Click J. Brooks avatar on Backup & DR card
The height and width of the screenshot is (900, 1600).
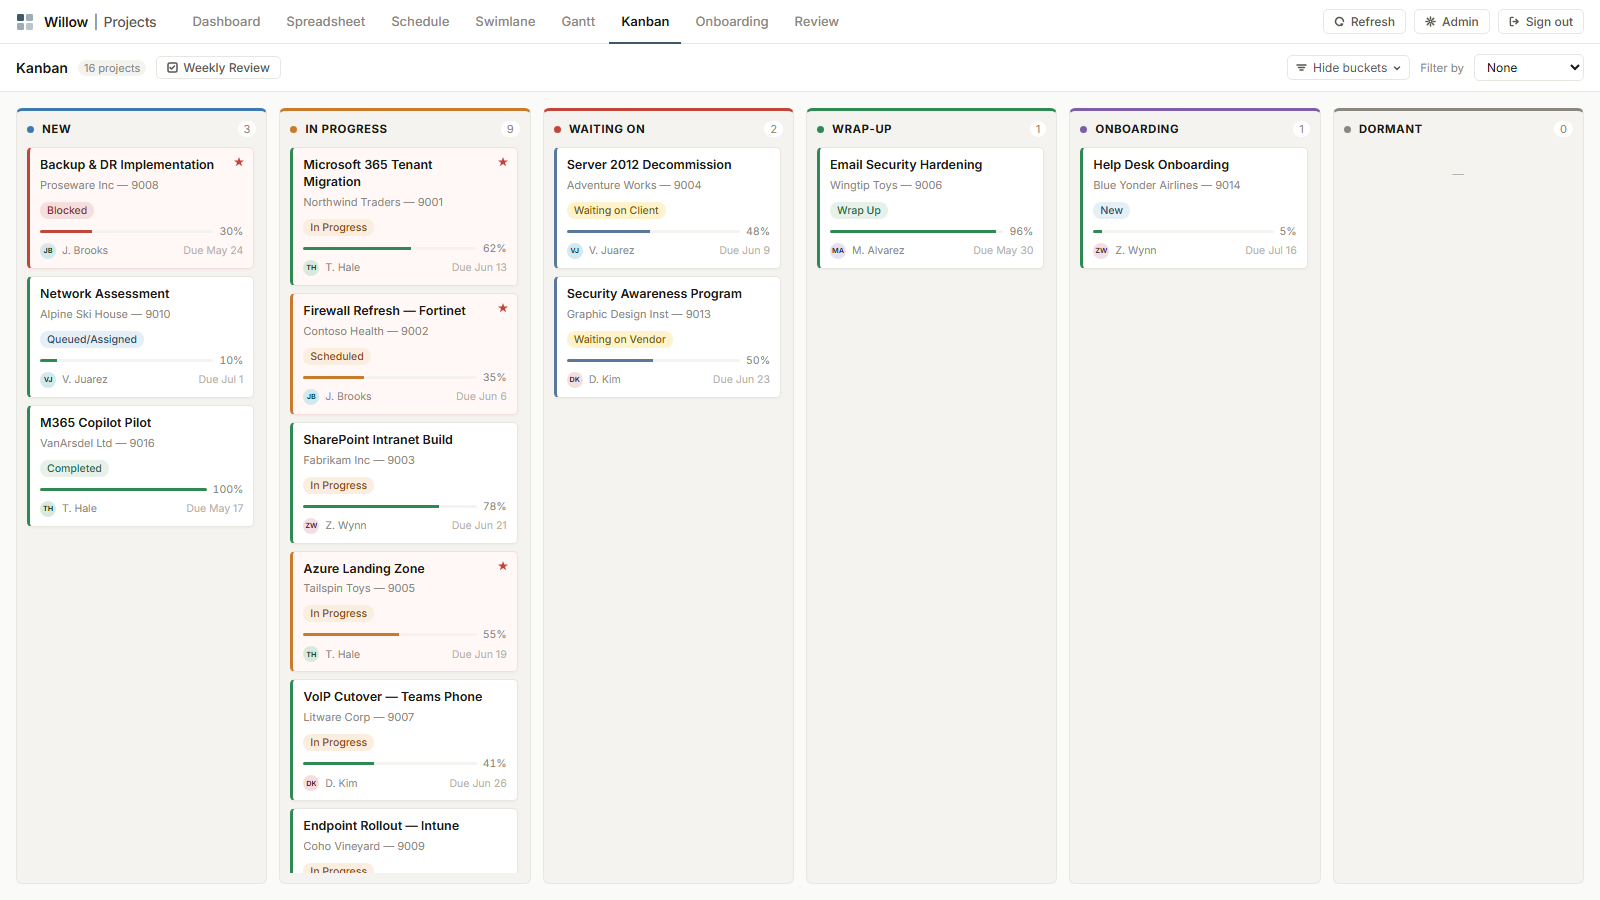[48, 251]
